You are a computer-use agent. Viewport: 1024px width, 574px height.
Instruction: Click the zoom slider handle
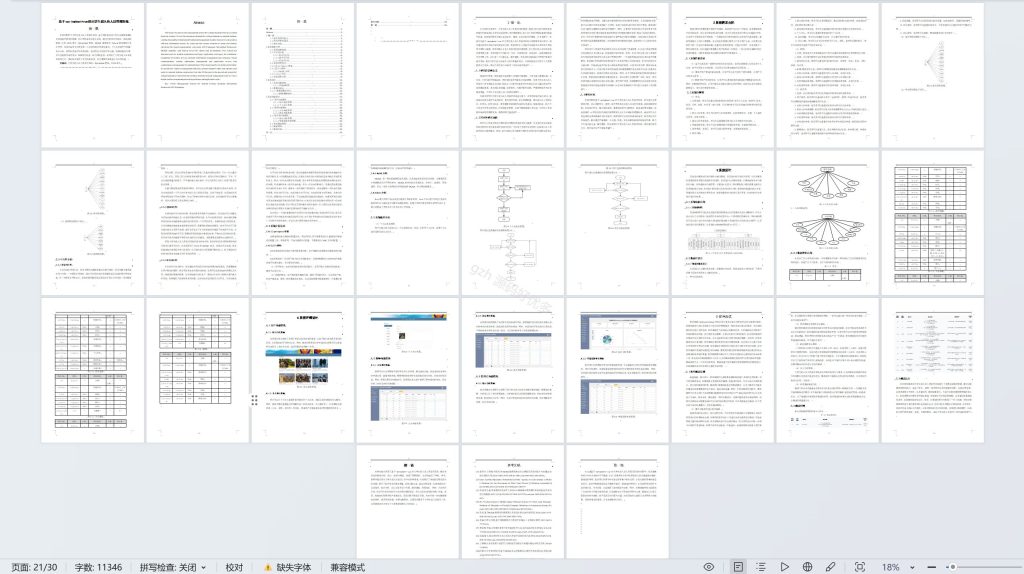[953, 567]
